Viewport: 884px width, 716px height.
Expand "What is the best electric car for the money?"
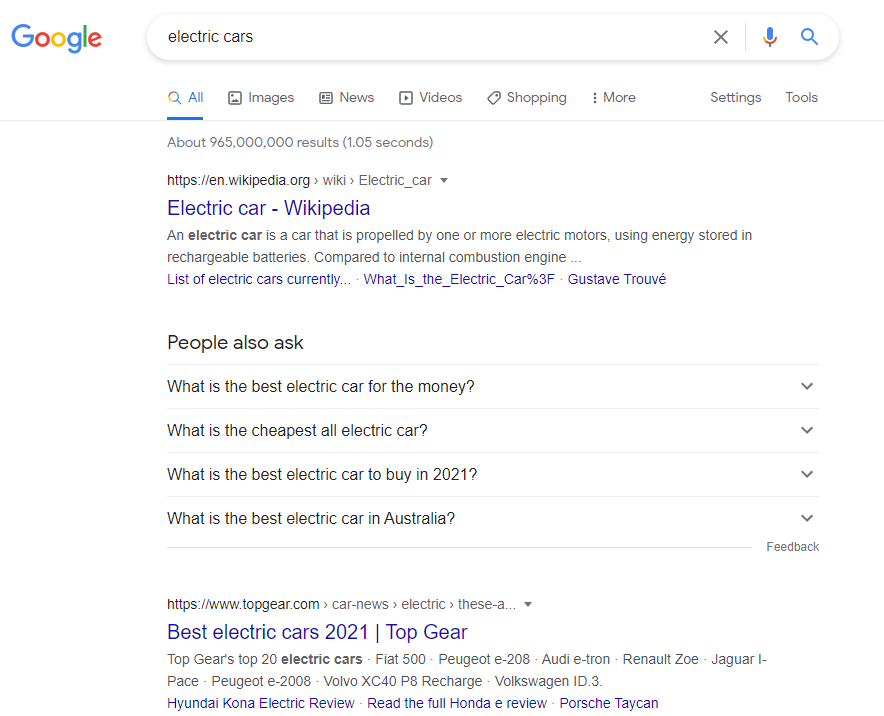point(807,386)
